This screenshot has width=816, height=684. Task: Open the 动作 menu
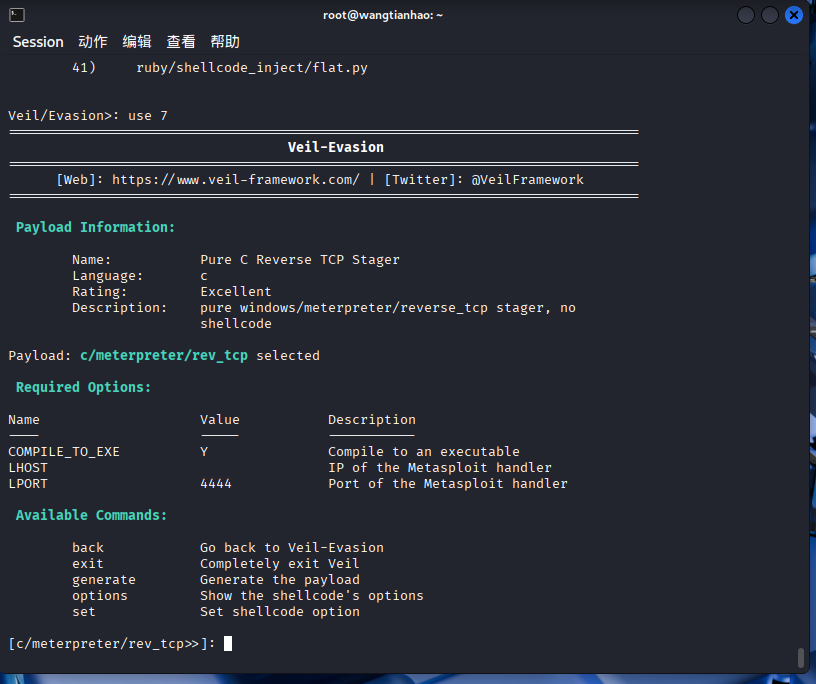93,42
